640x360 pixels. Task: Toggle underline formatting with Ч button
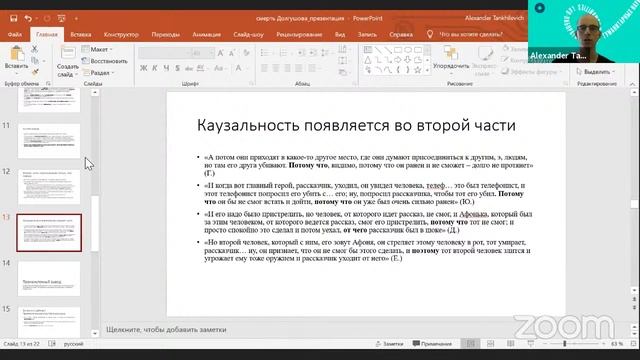click(166, 68)
